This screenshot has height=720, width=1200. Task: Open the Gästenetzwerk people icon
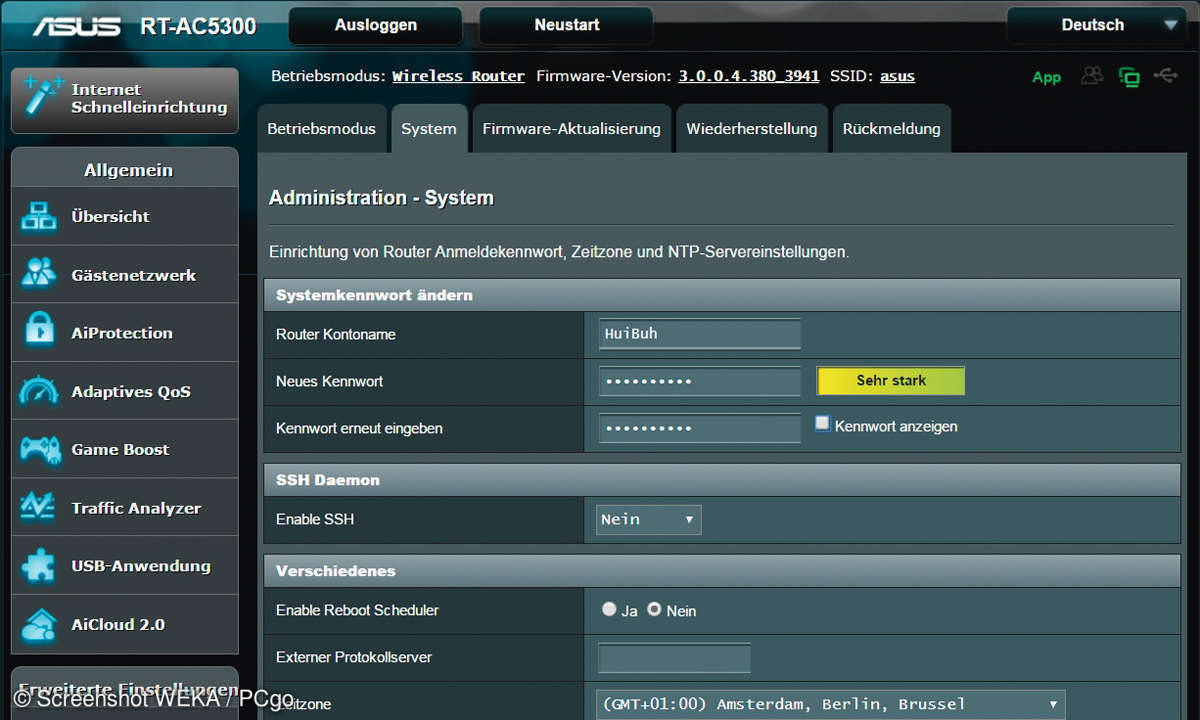tap(39, 274)
